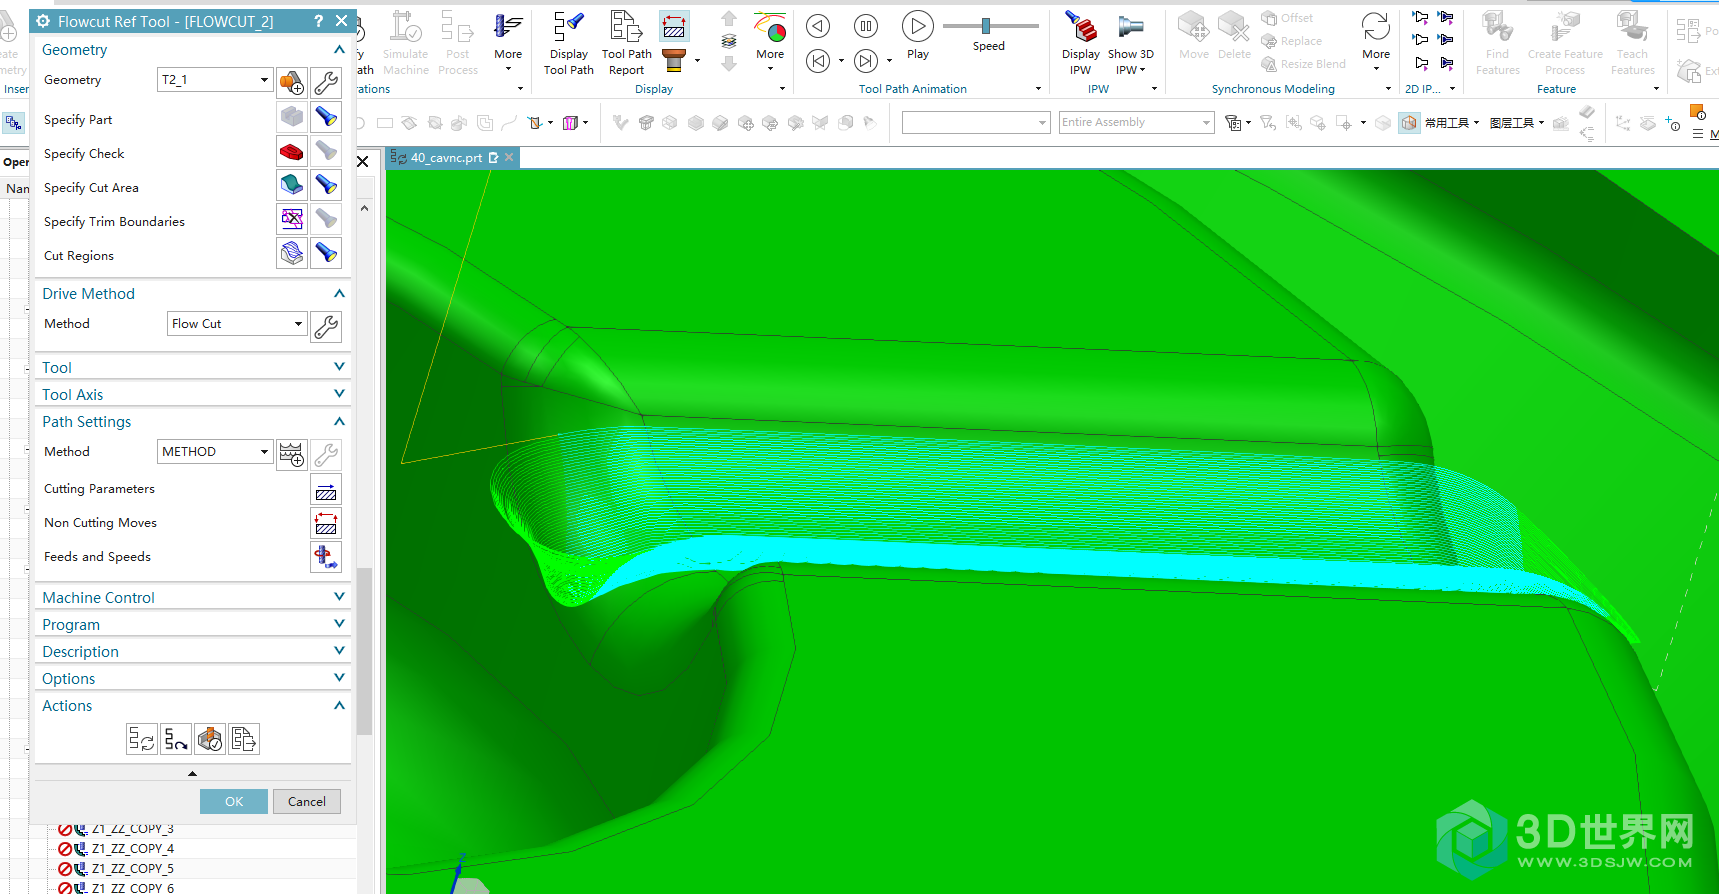Rewind the animation to the previous operation
The image size is (1719, 894).
tap(818, 61)
